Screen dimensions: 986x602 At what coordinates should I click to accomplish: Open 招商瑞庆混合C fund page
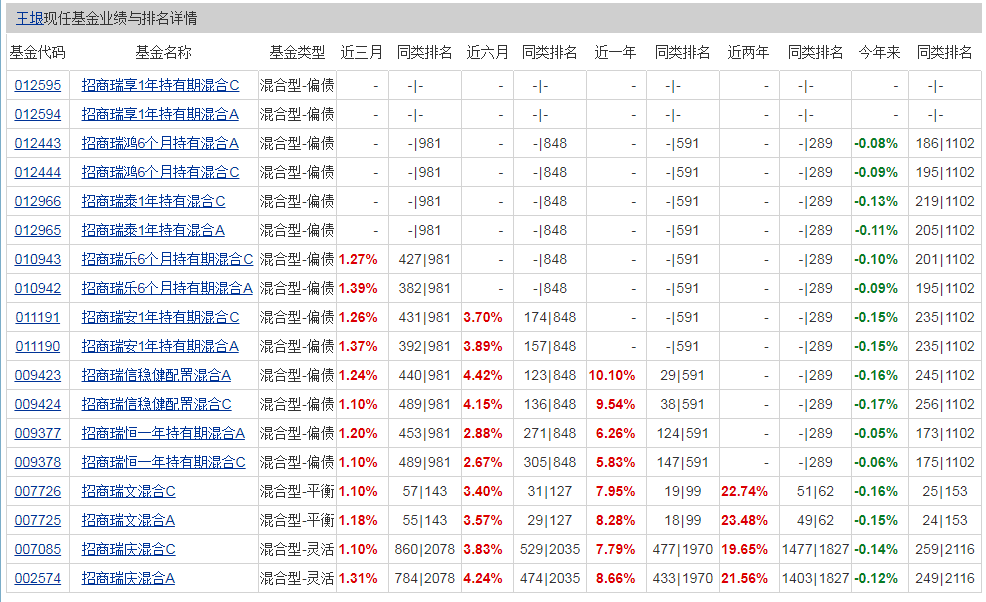click(128, 550)
